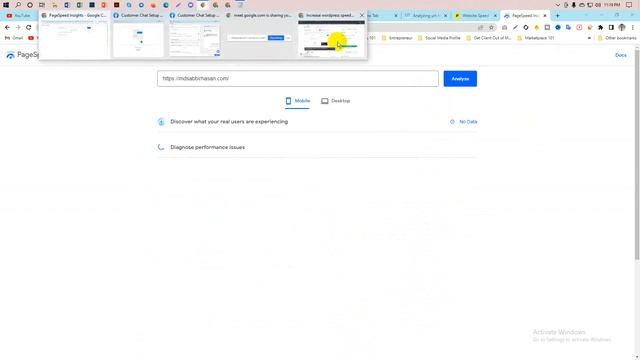Open the Docs link
The height and width of the screenshot is (360, 640).
coord(620,55)
